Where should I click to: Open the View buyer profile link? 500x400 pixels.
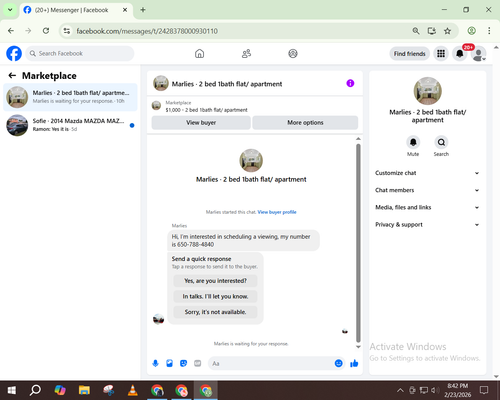pos(277,212)
